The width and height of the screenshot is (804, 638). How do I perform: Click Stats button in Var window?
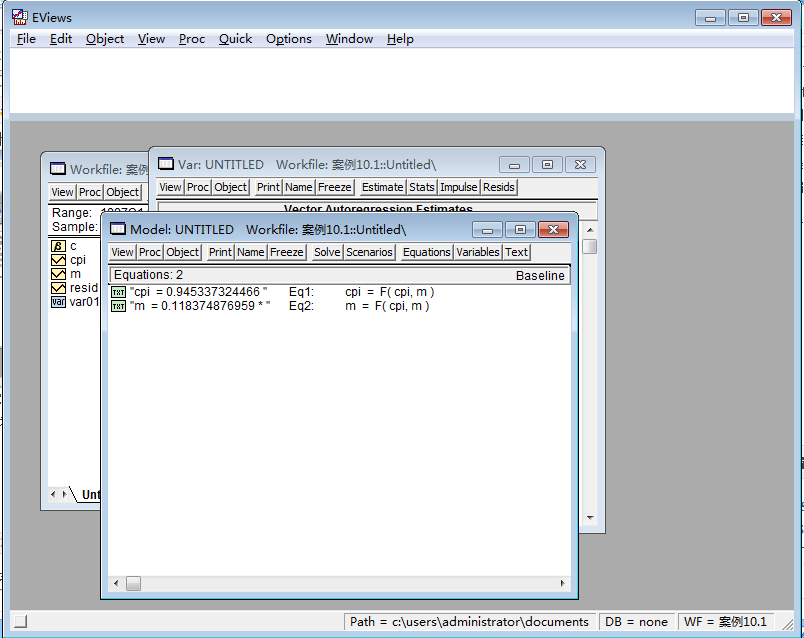click(421, 187)
